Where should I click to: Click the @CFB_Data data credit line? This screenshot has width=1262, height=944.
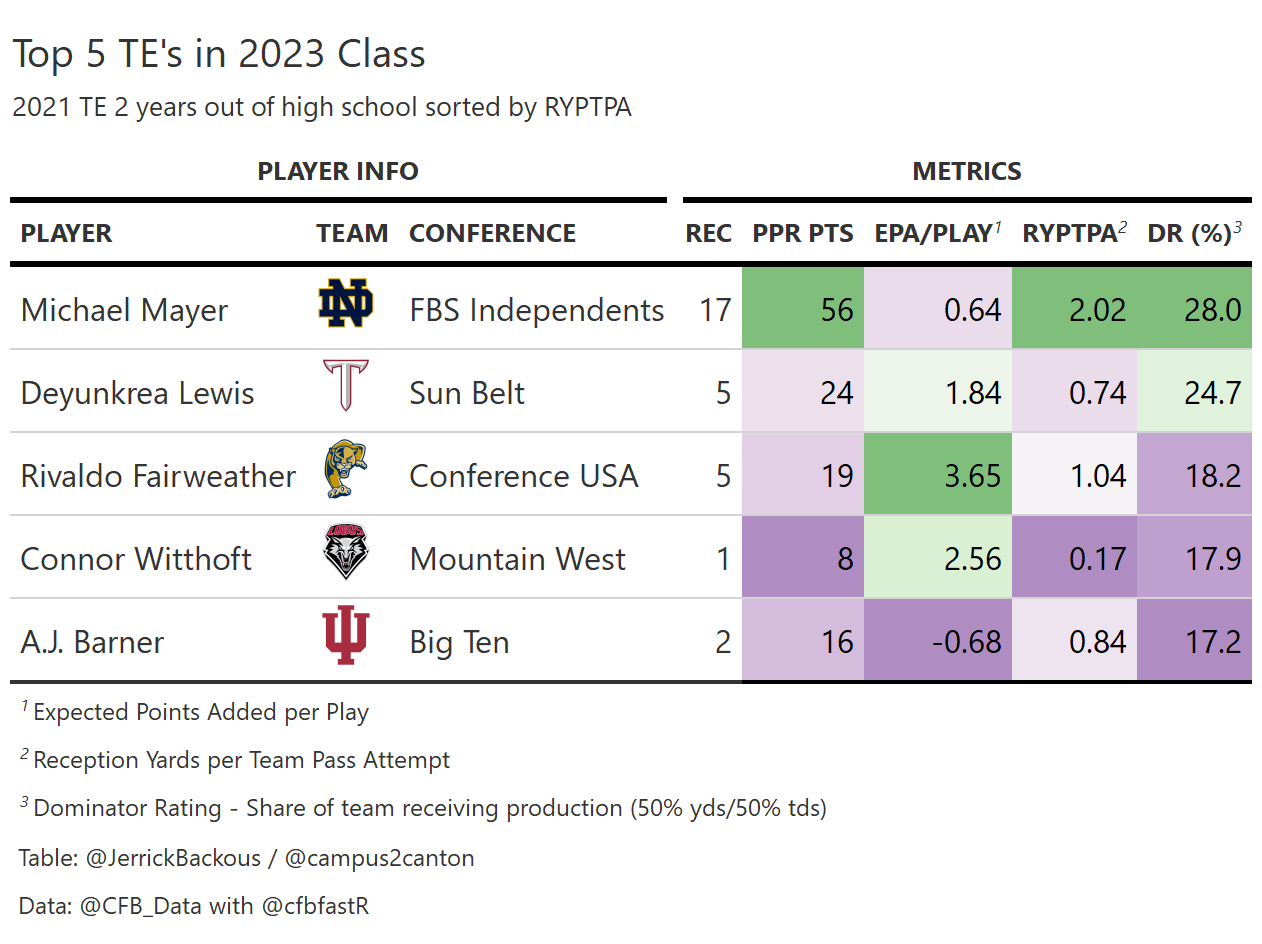[x=194, y=906]
